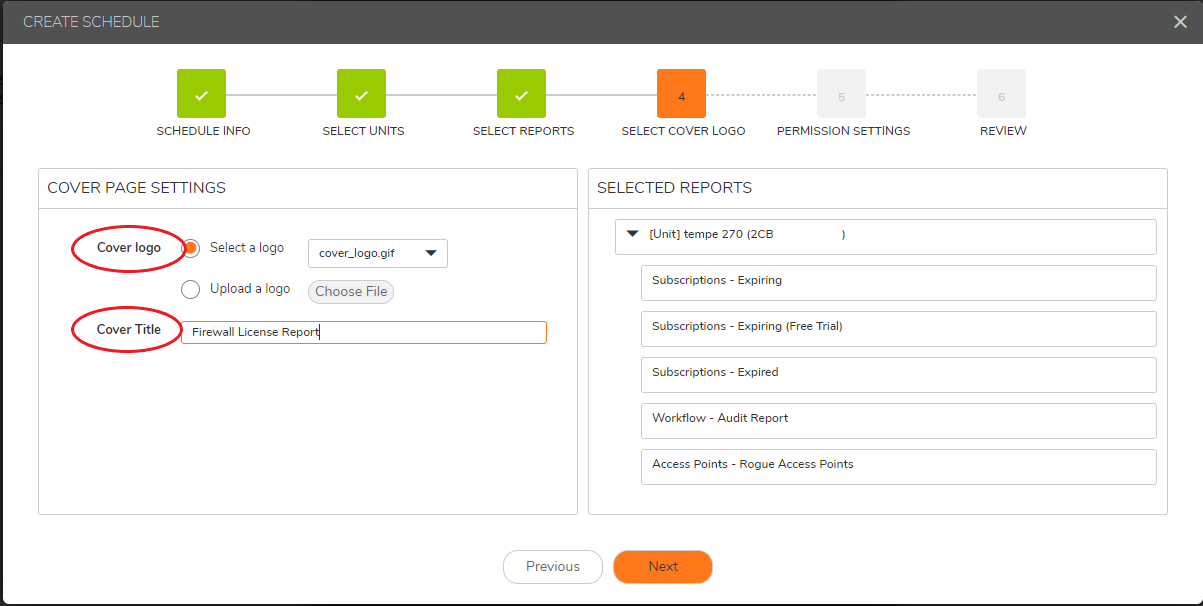Viewport: 1203px width, 606px height.
Task: Choose the "Upload a logo" radio button
Action: coord(190,289)
